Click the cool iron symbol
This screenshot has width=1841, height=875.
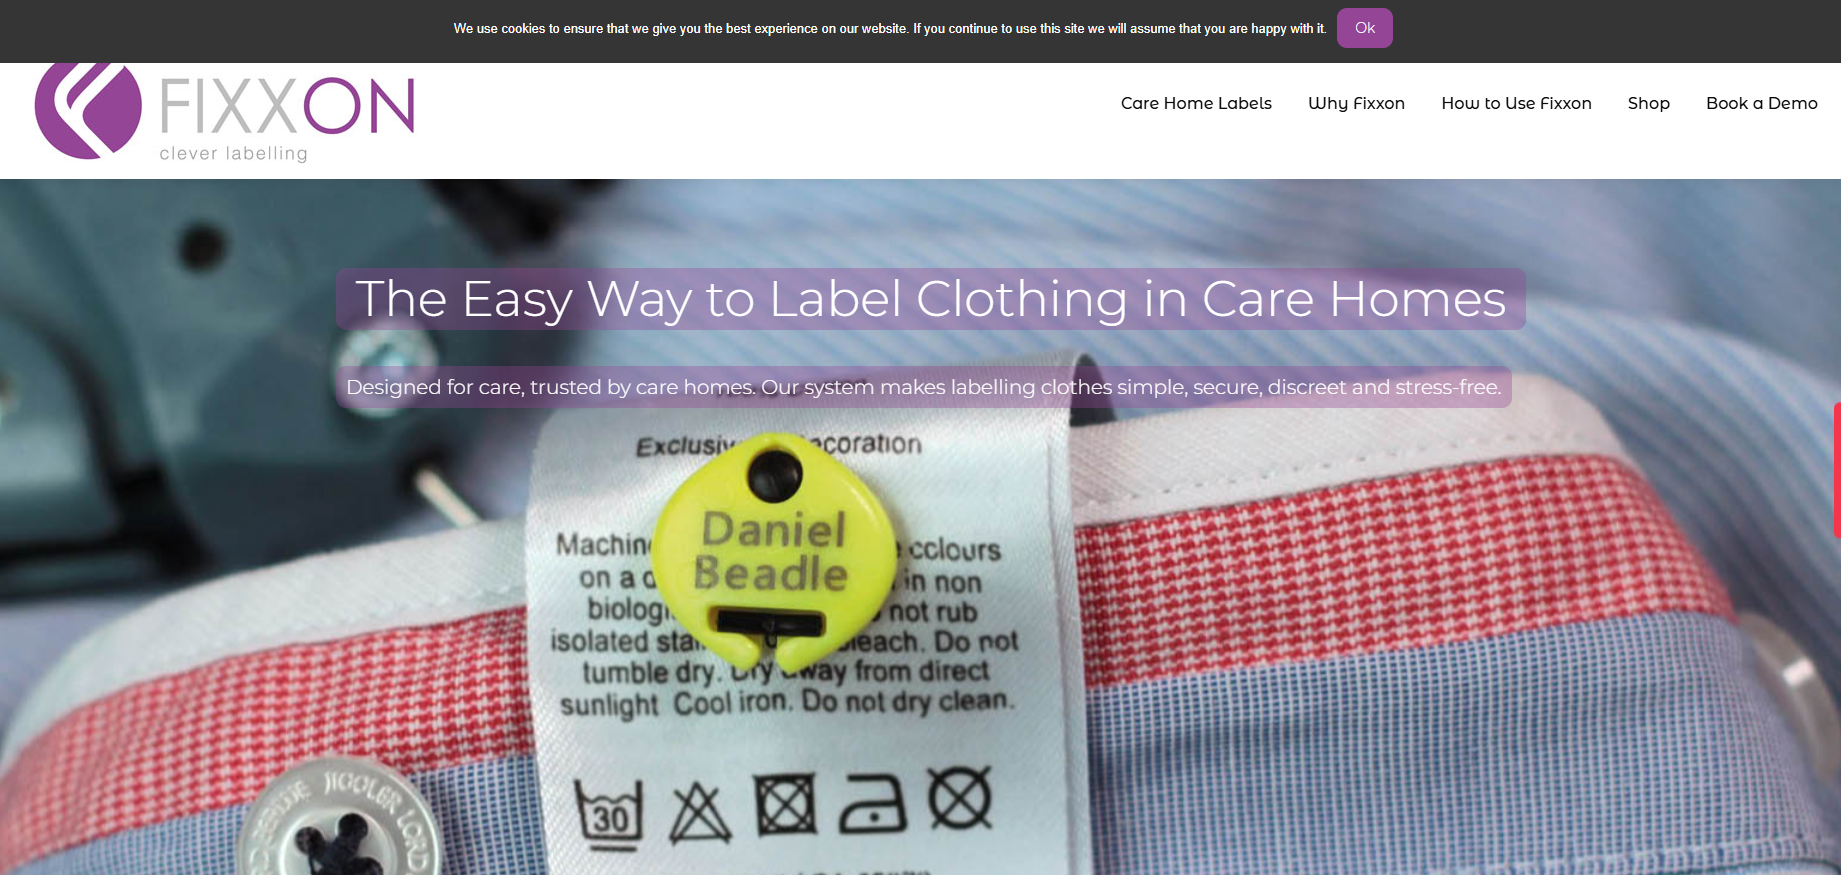click(873, 802)
